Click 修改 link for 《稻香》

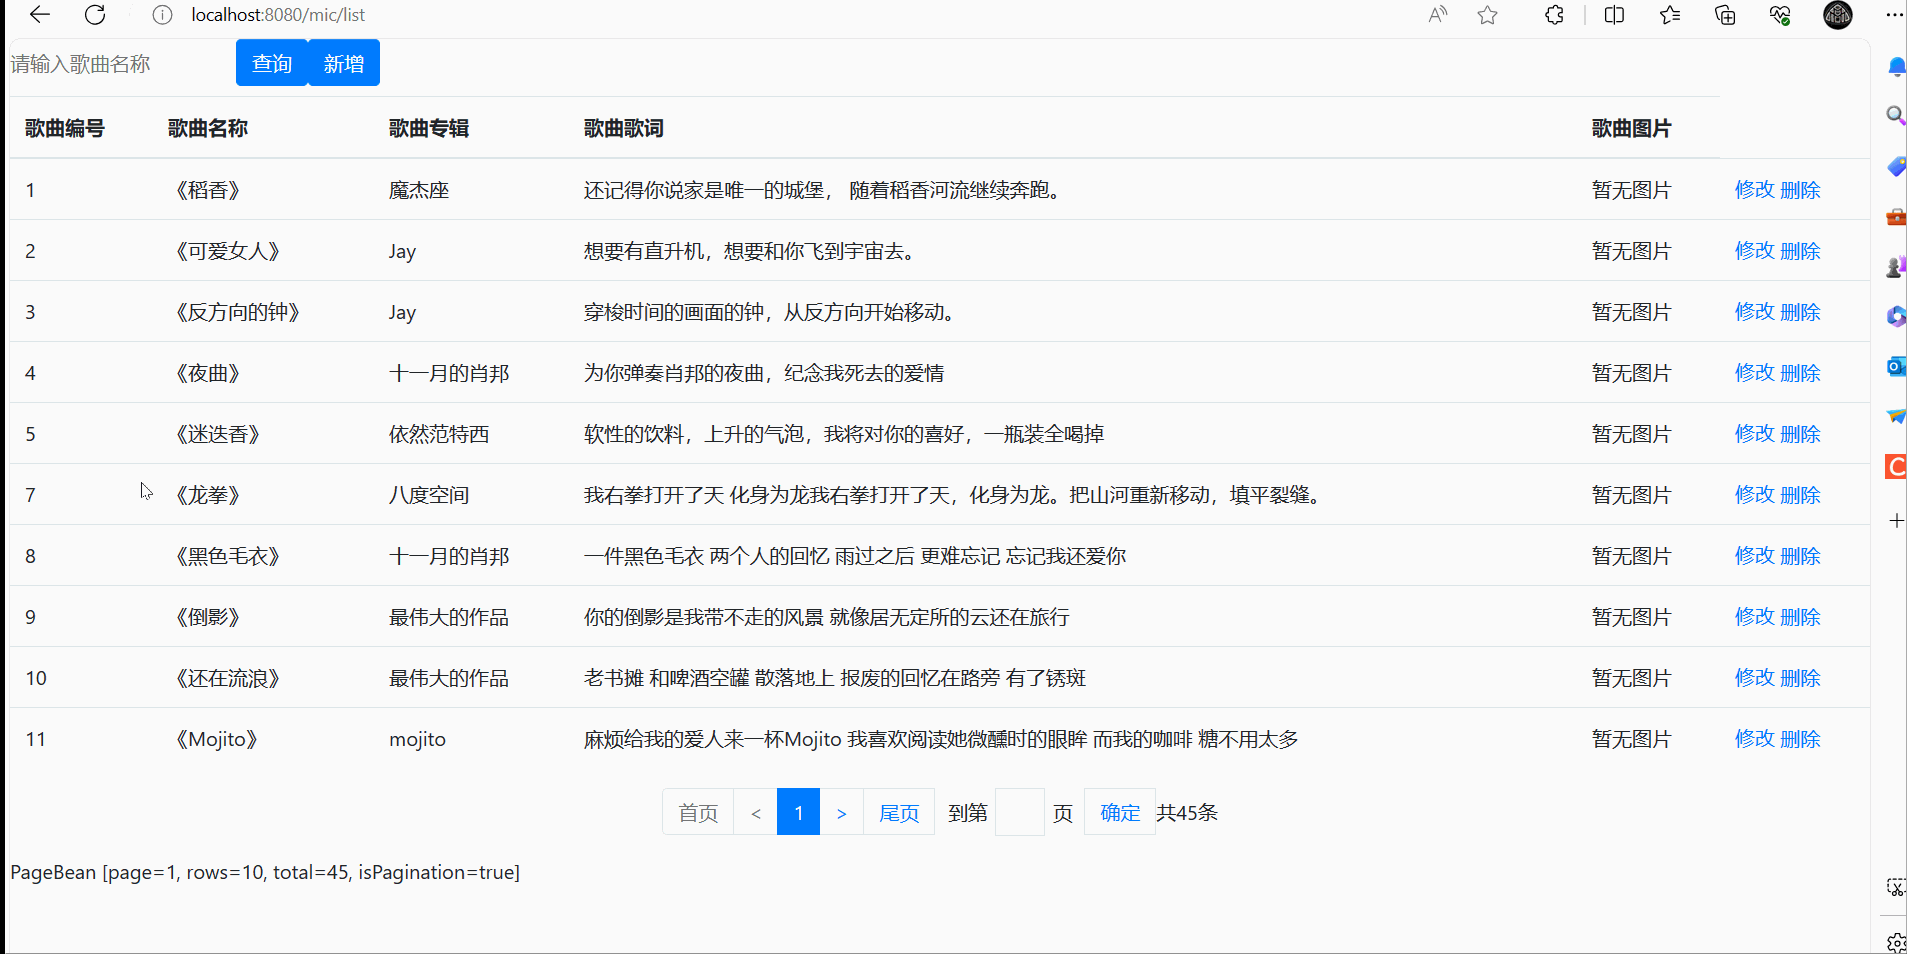(x=1755, y=189)
